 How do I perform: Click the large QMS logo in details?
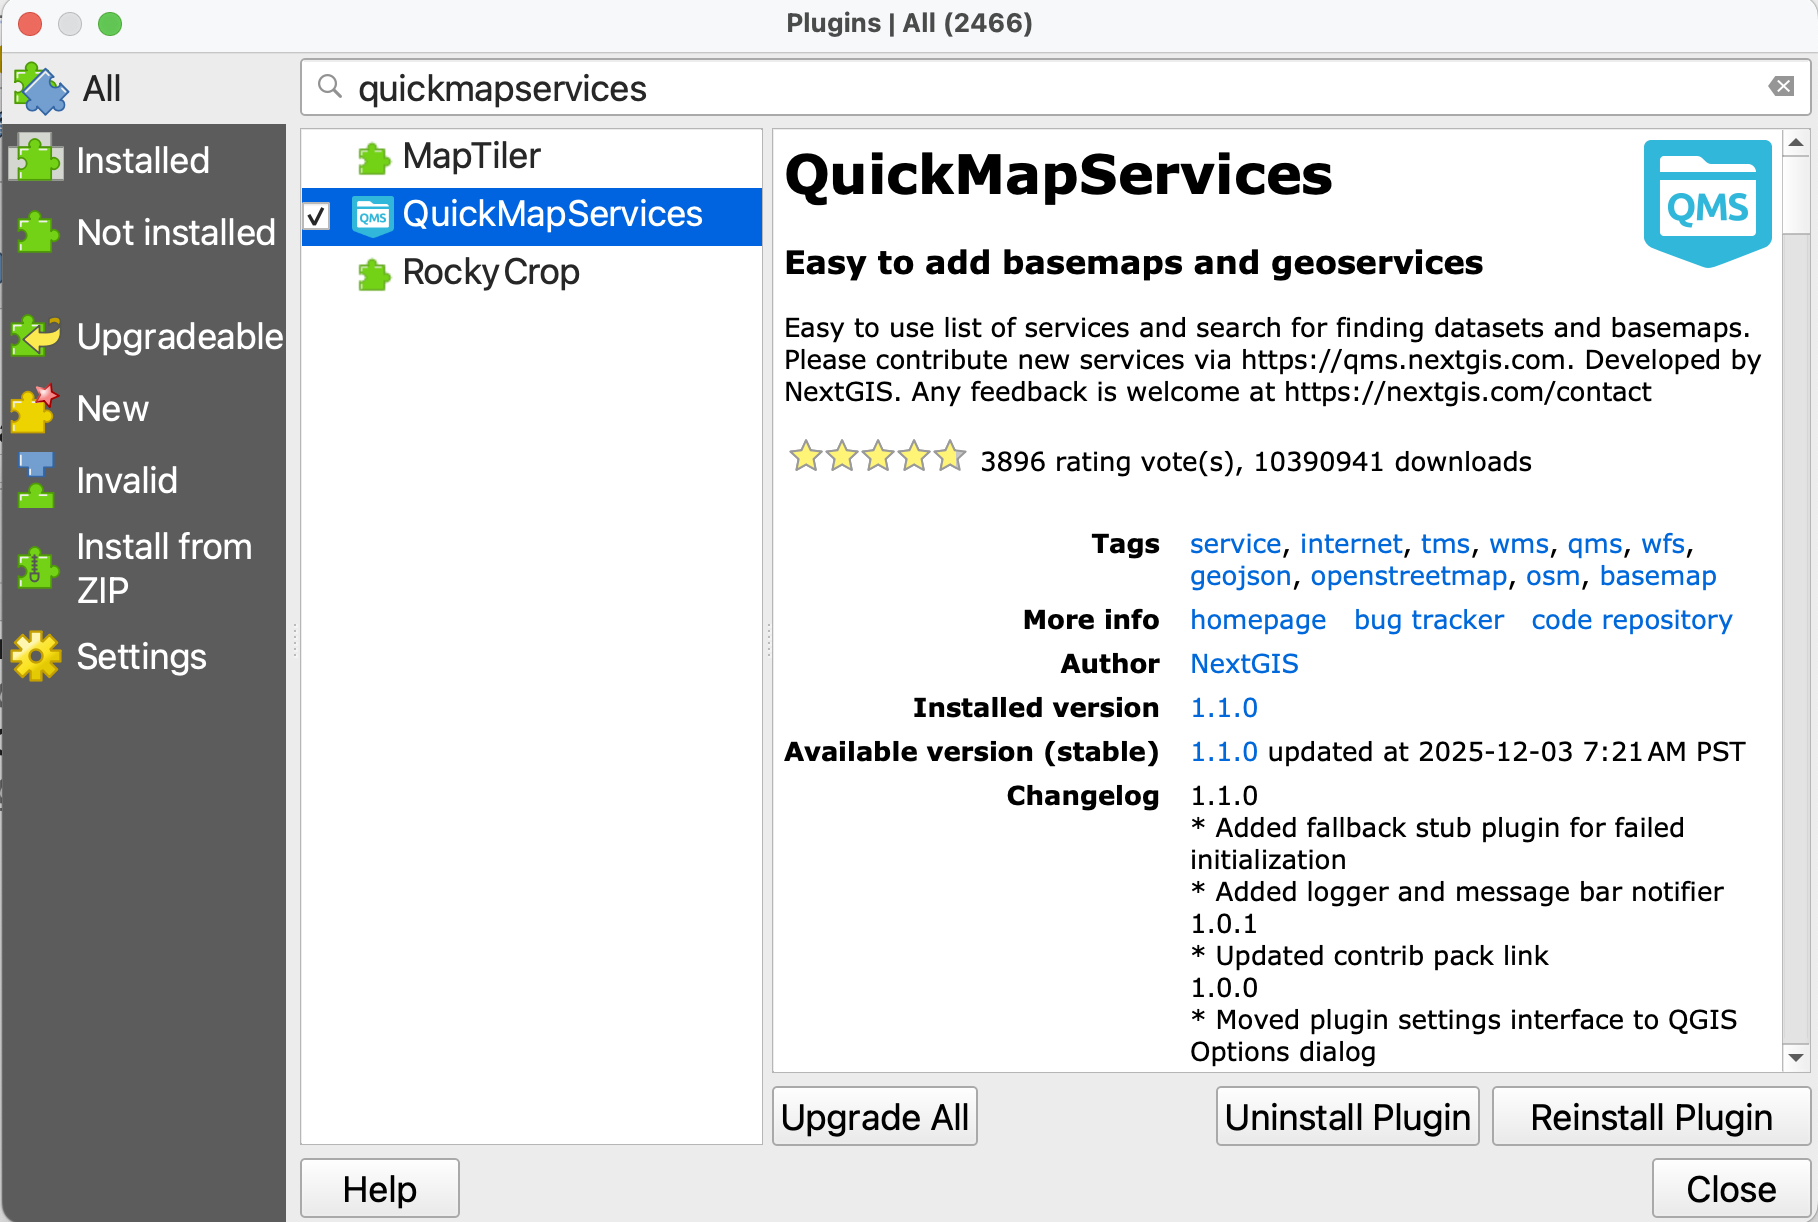tap(1706, 203)
